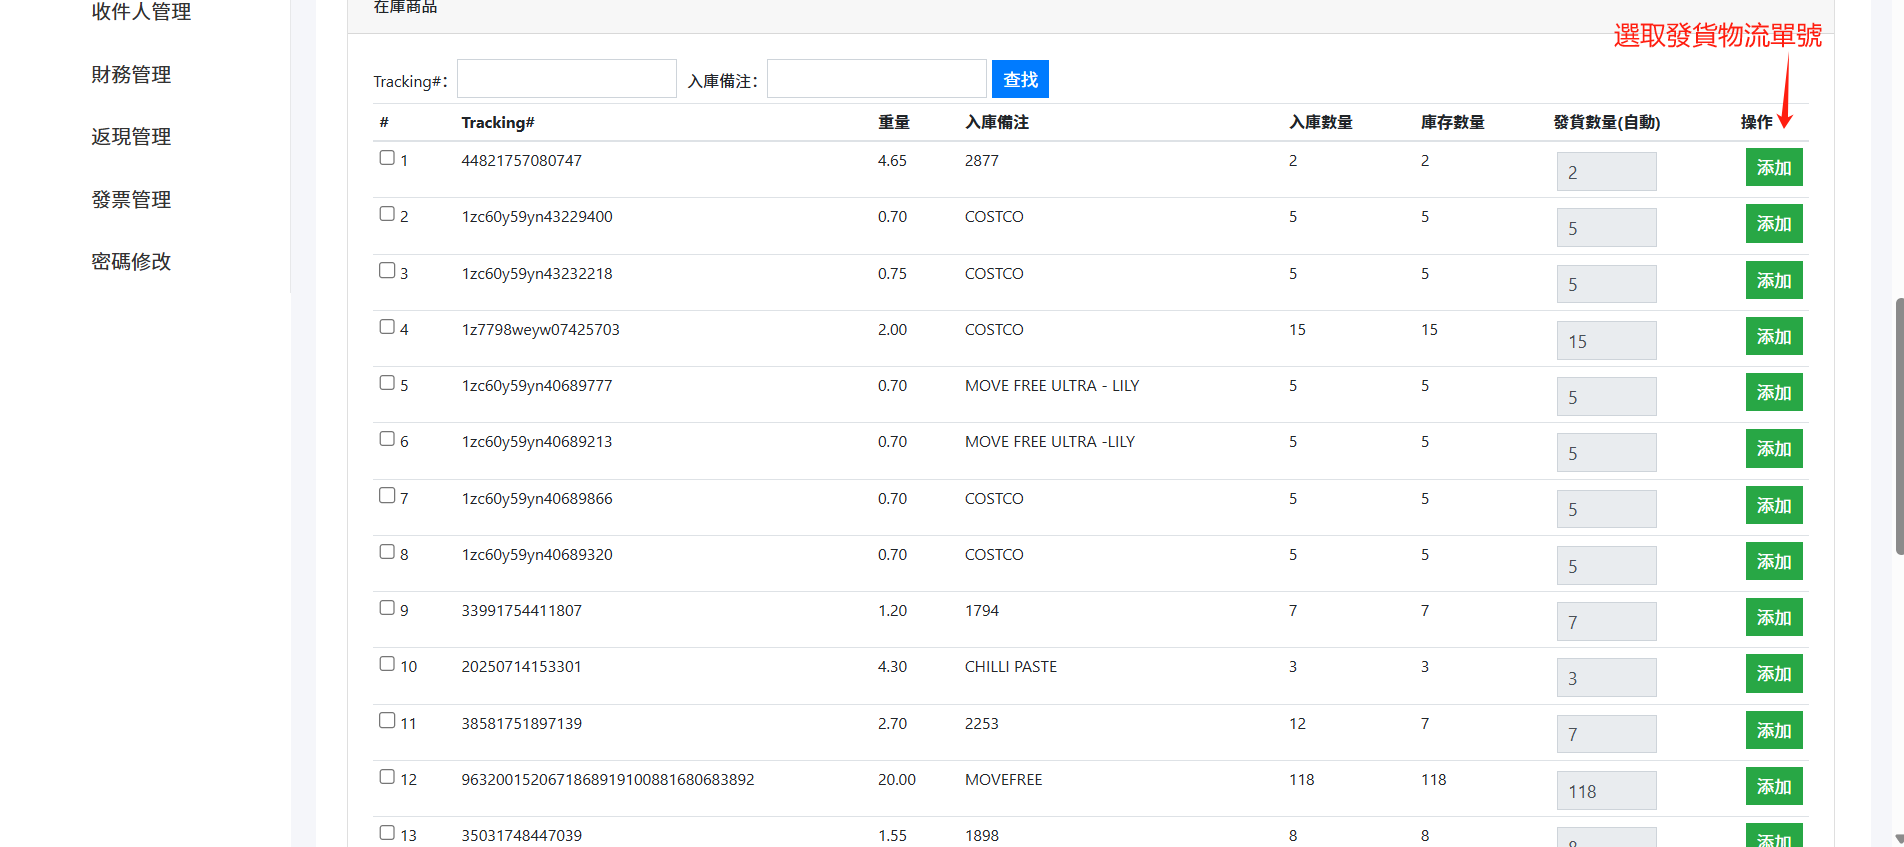This screenshot has height=847, width=1904.
Task: Open 收件人管理 sidebar item
Action: 141,12
